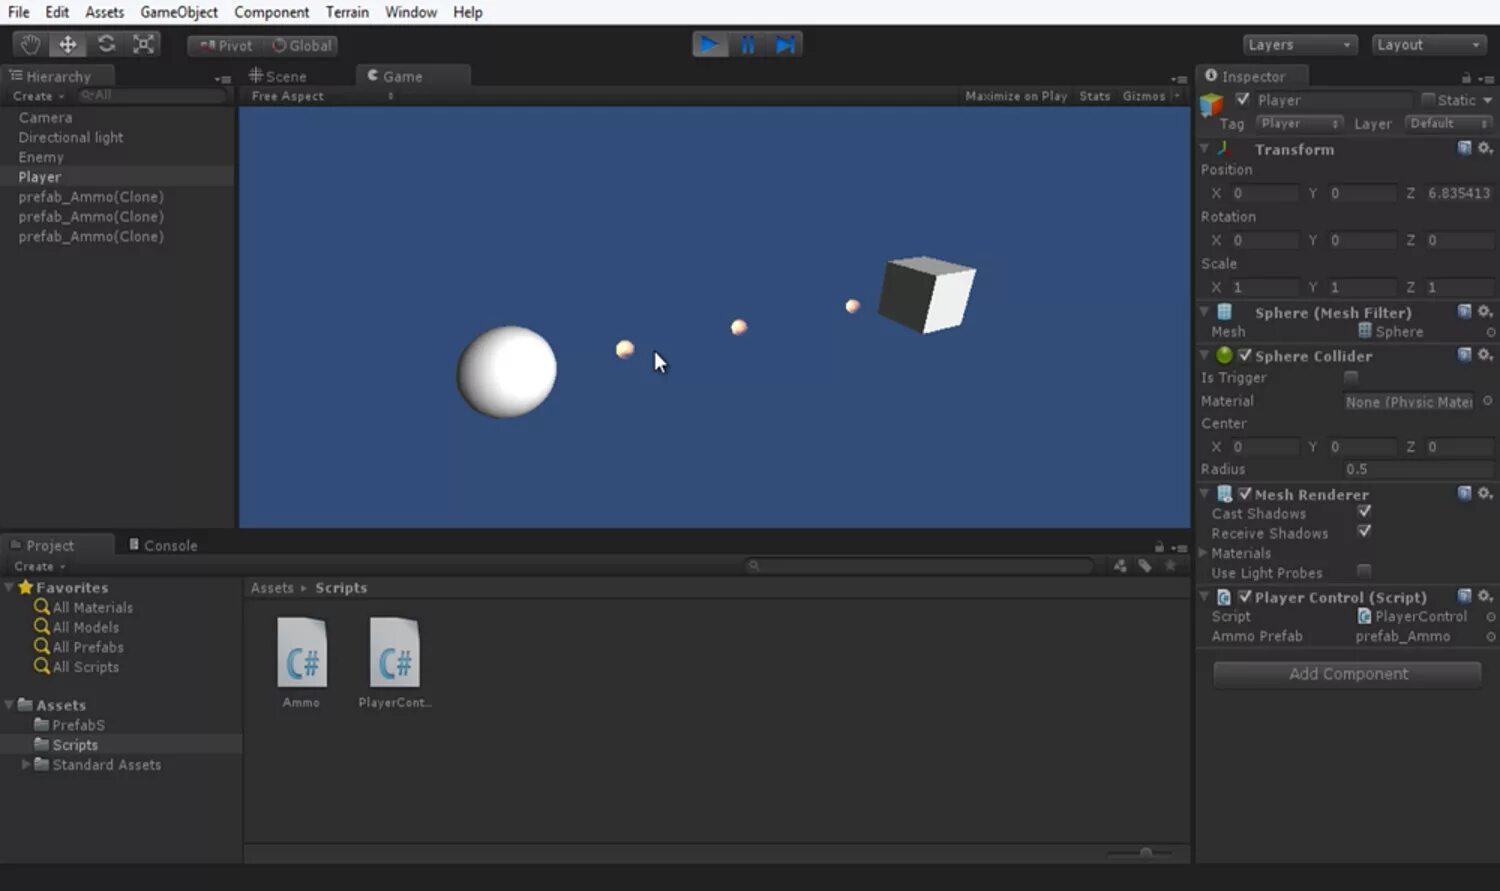The width and height of the screenshot is (1500, 891).
Task: Collapse Sphere (Mesh Filter) component
Action: (x=1205, y=312)
